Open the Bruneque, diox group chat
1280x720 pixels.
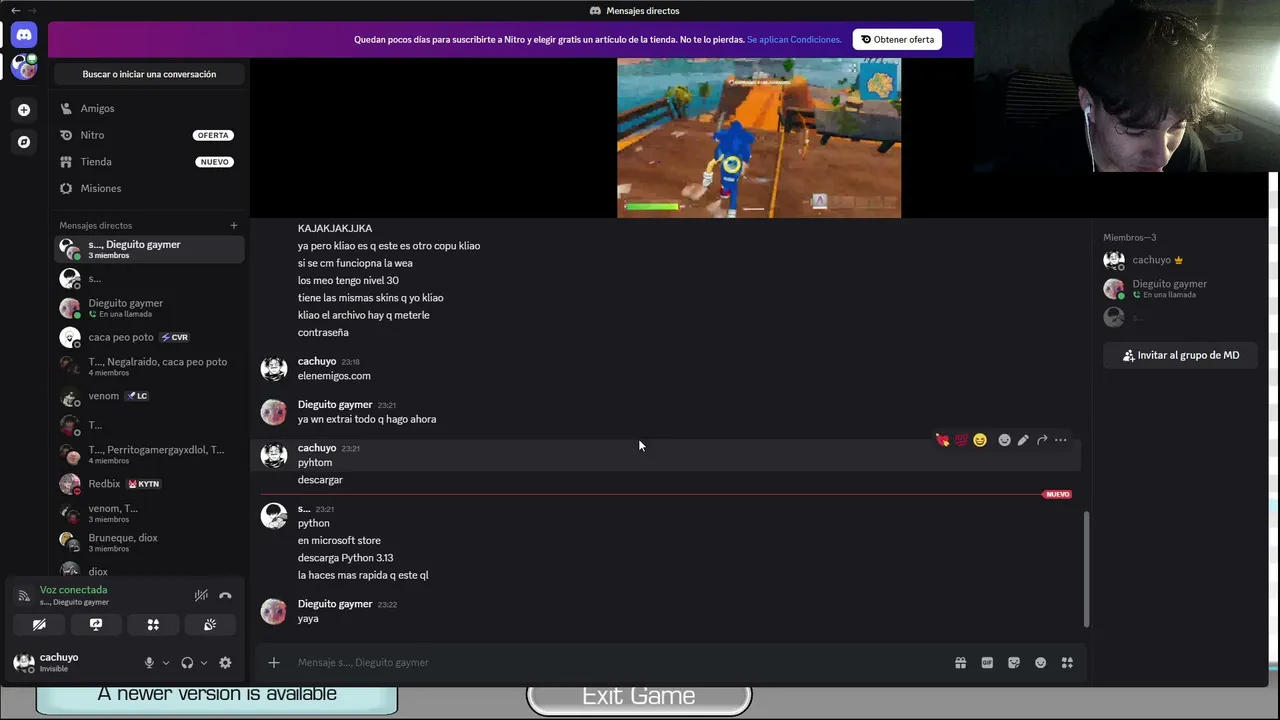tap(149, 542)
